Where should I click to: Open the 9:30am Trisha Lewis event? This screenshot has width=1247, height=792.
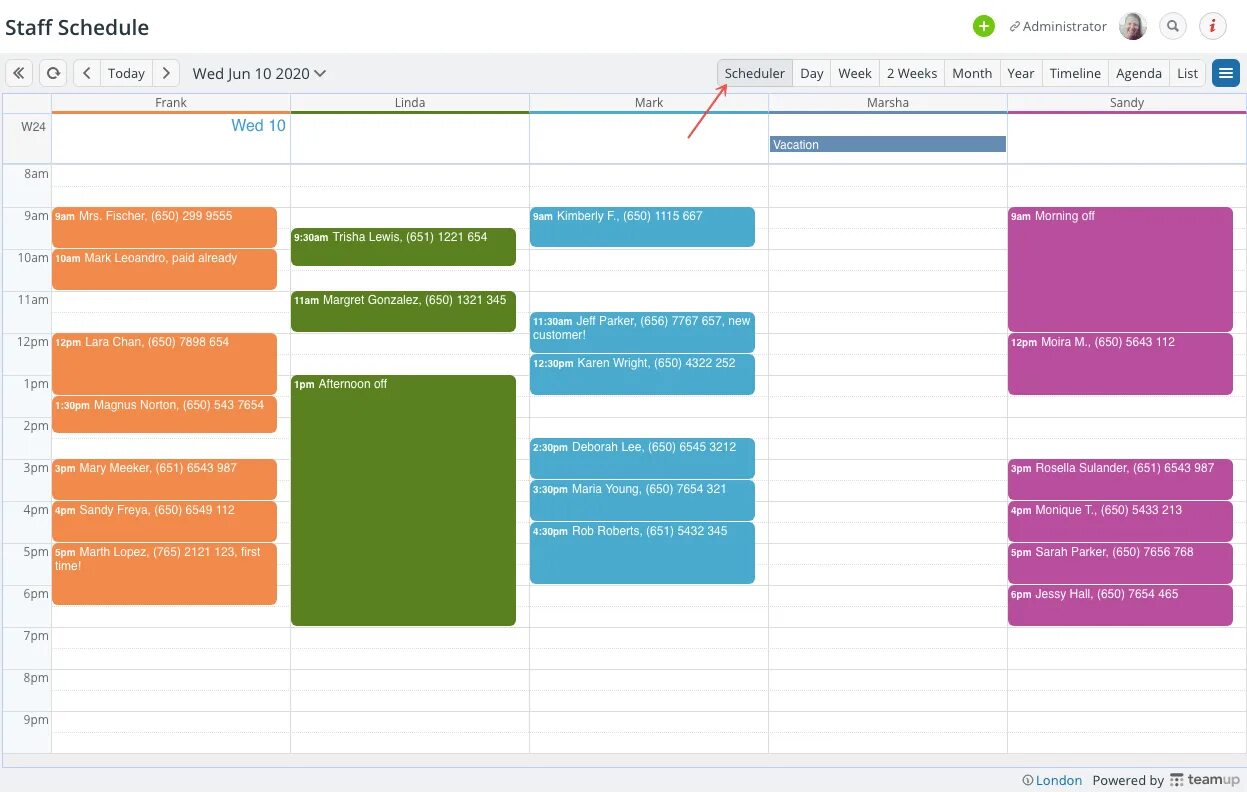click(x=403, y=247)
